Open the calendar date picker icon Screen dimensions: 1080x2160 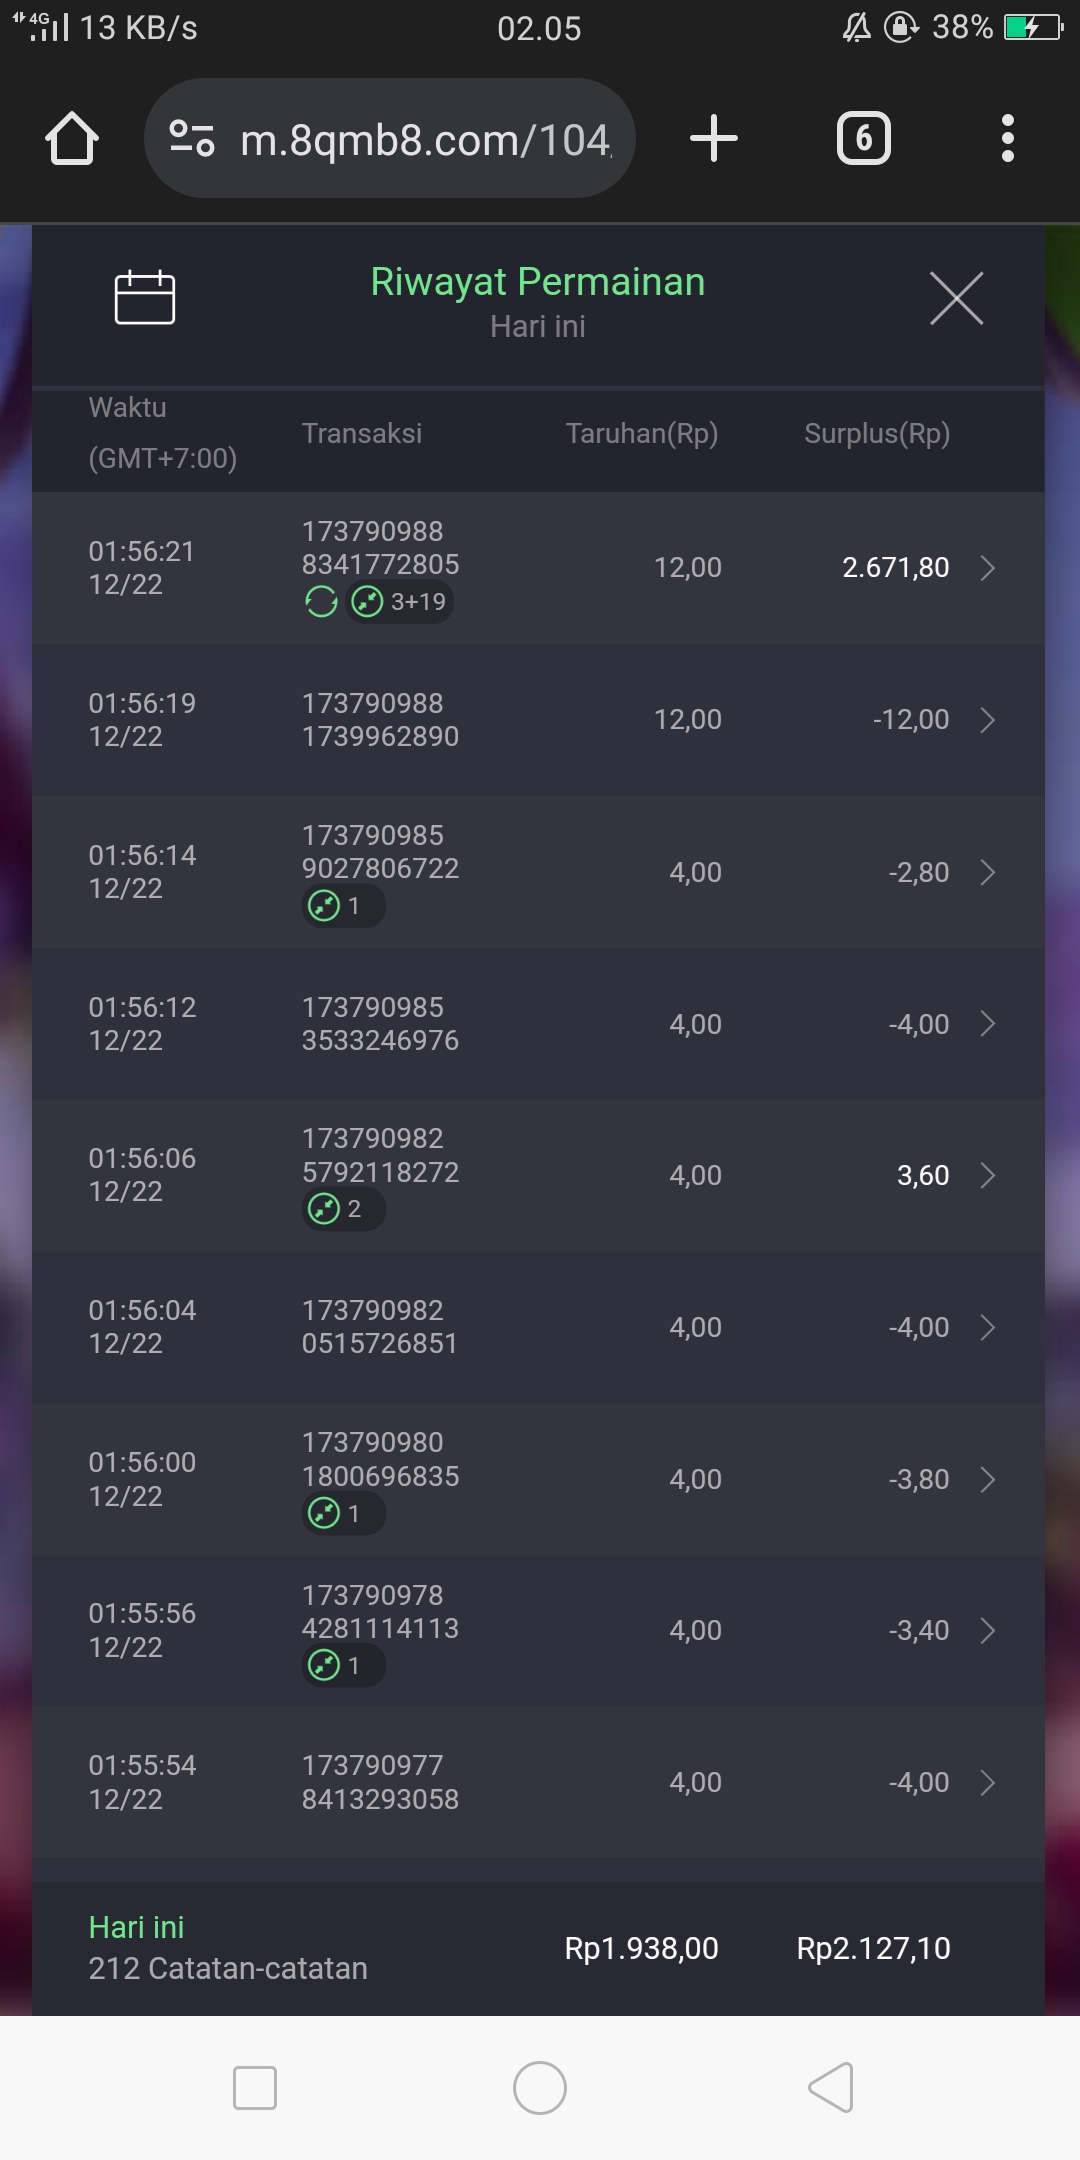click(145, 298)
